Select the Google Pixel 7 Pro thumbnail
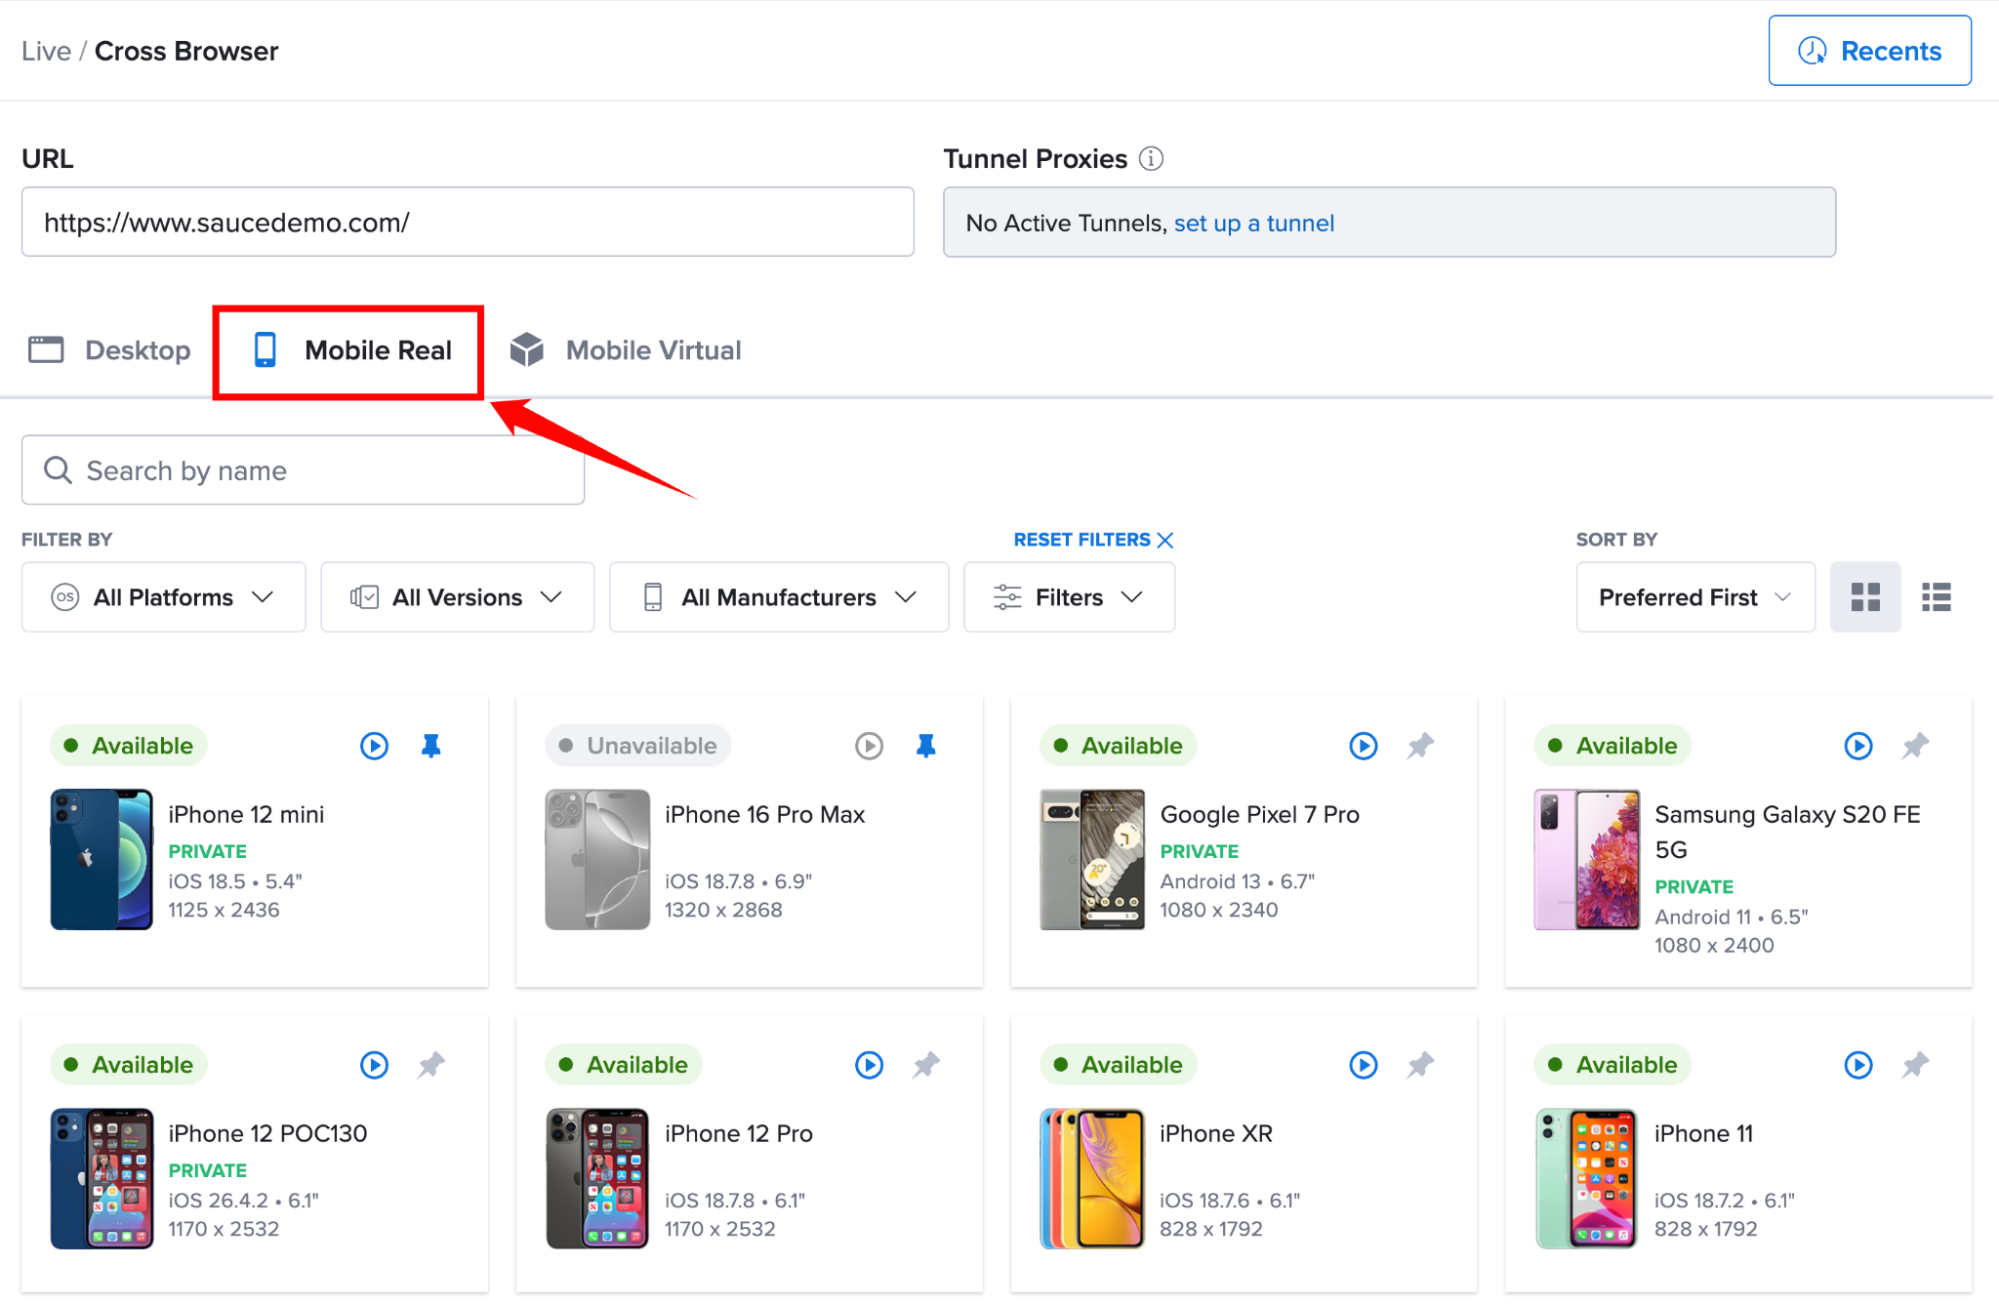 point(1091,860)
